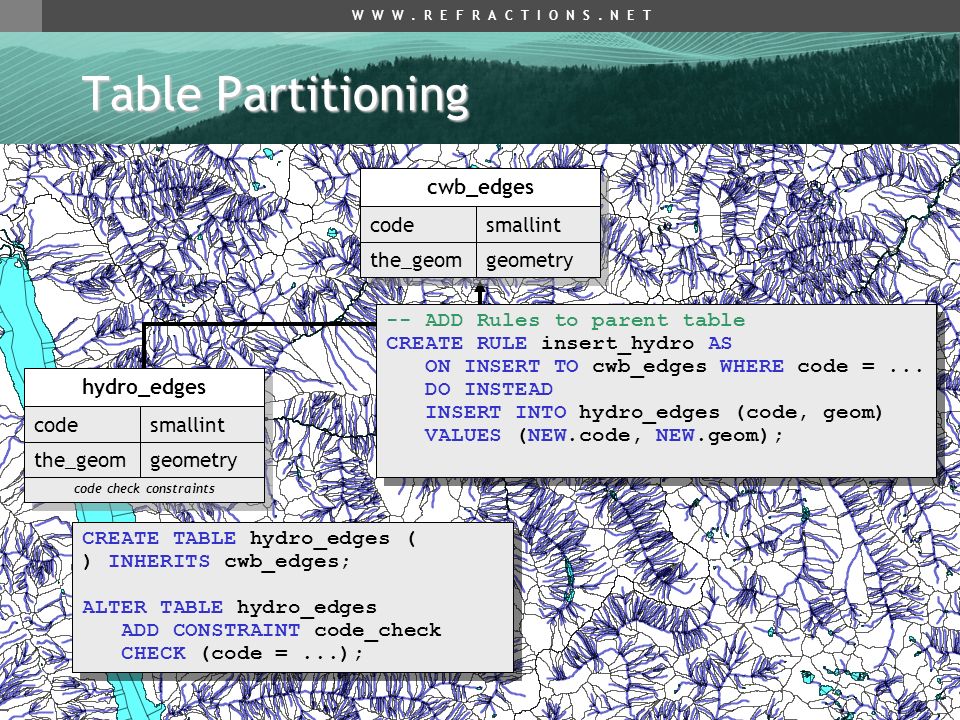Select 'code' cell in cwb_edges table

click(x=418, y=225)
